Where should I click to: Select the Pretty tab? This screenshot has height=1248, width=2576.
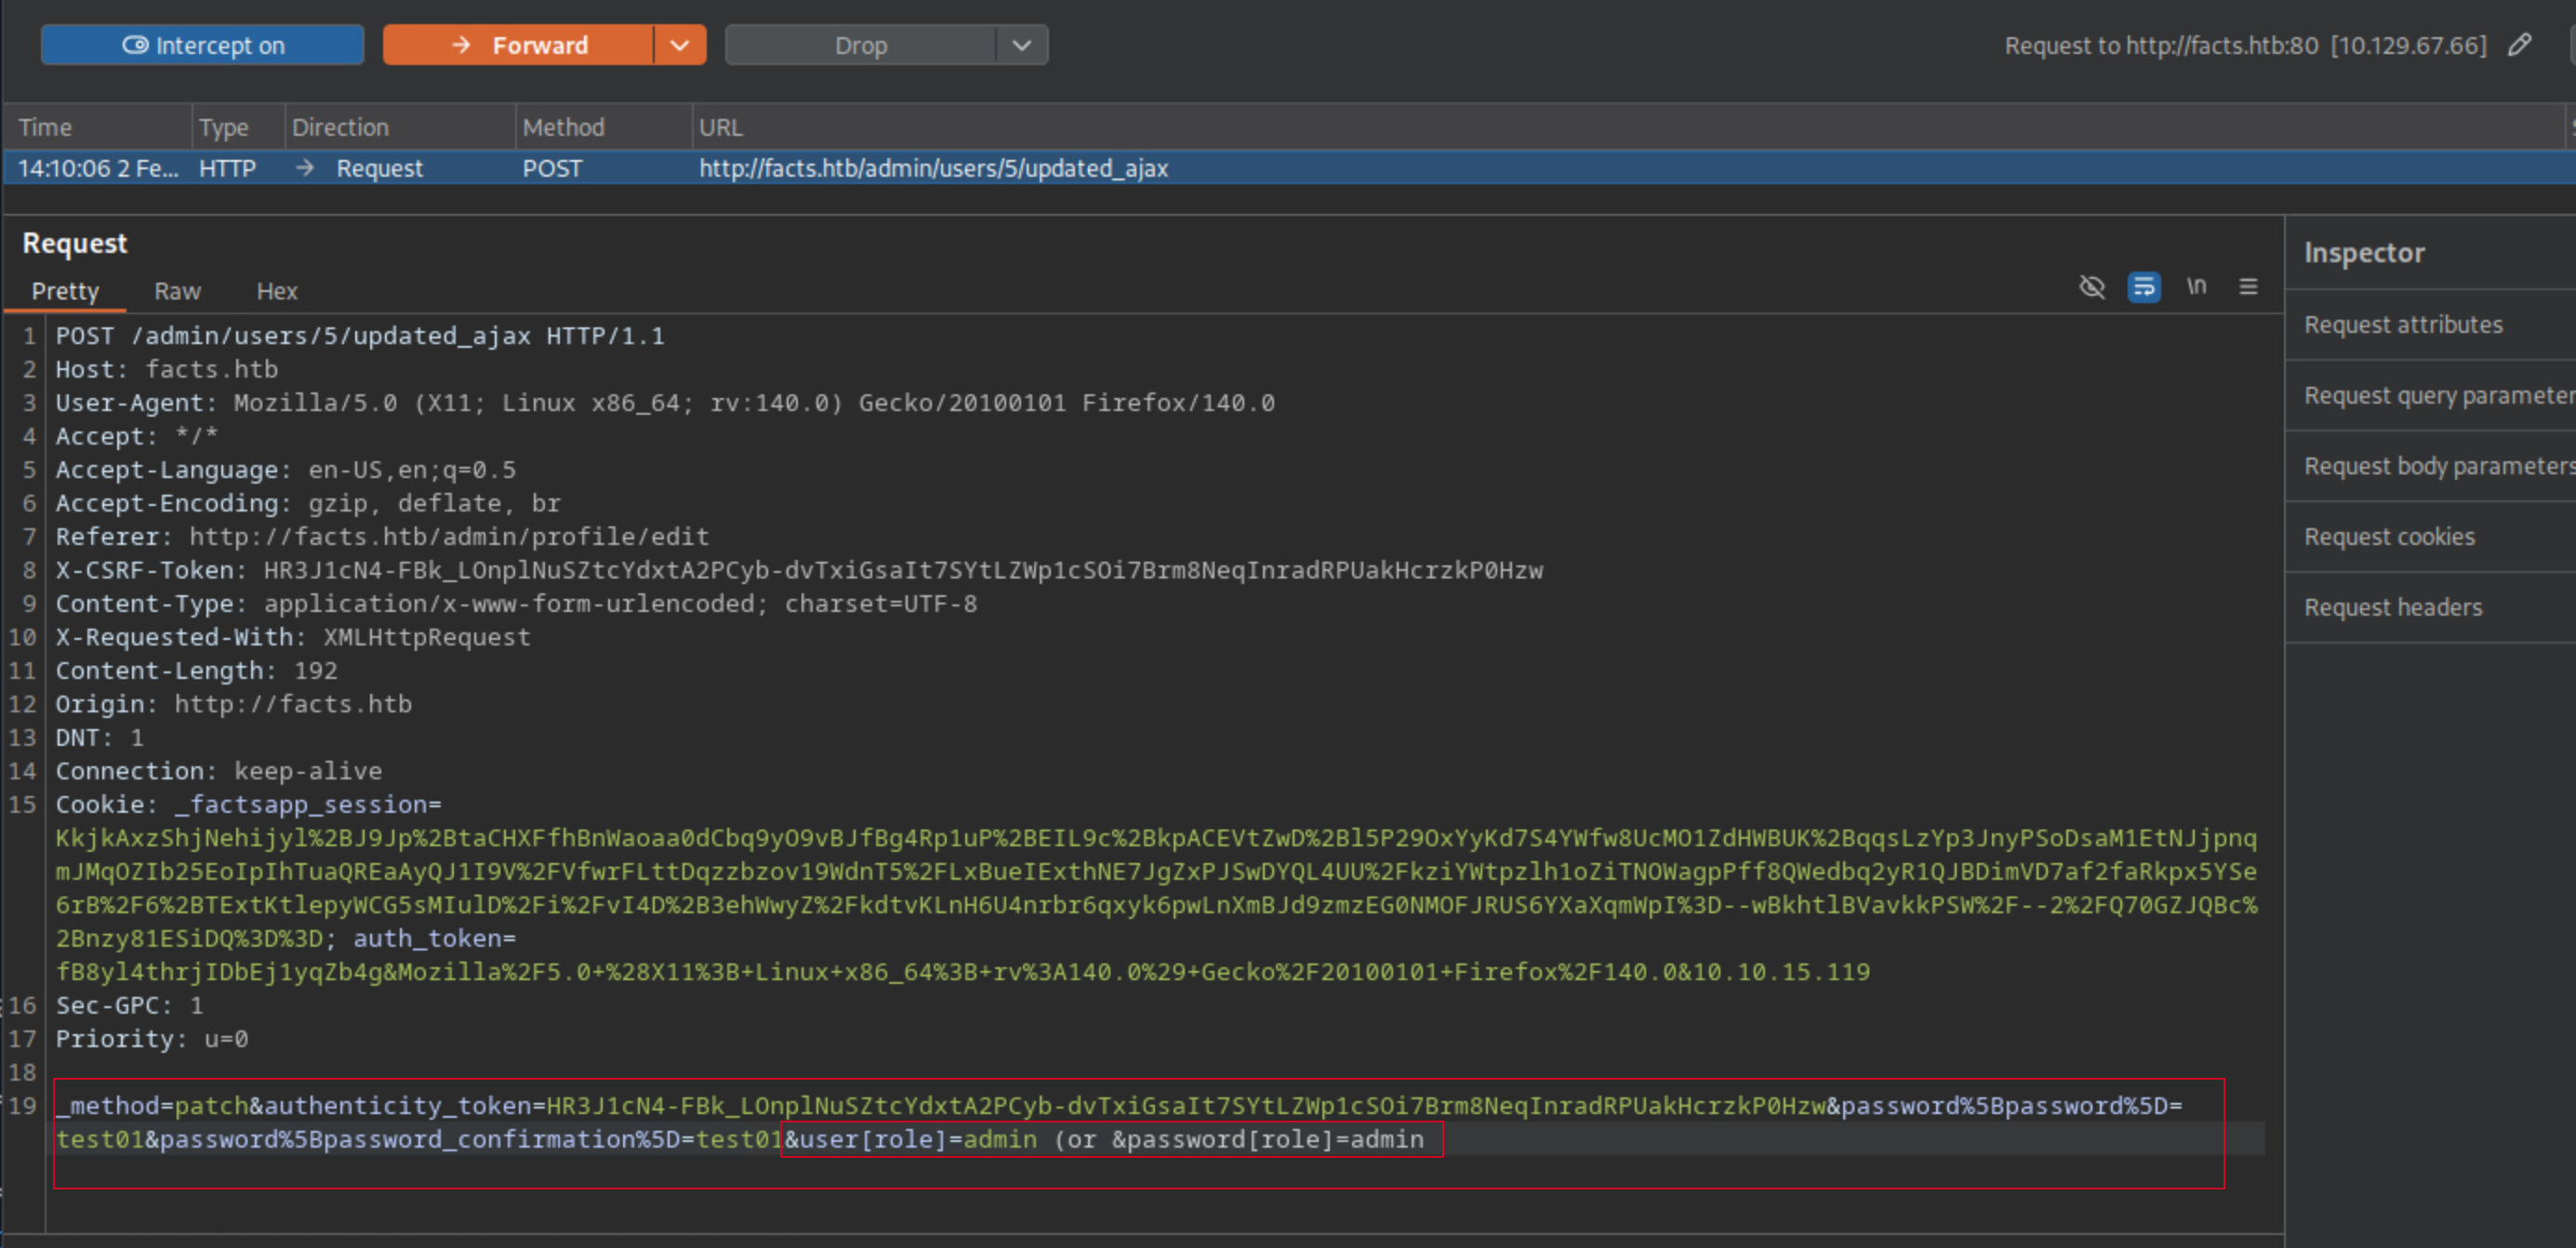click(65, 291)
